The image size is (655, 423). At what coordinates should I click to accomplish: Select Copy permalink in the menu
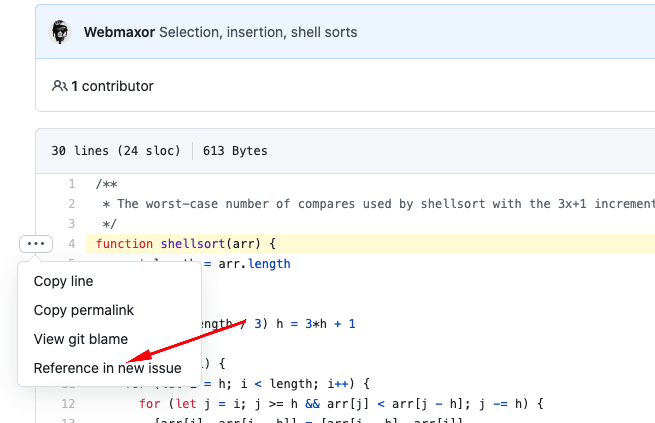[83, 310]
